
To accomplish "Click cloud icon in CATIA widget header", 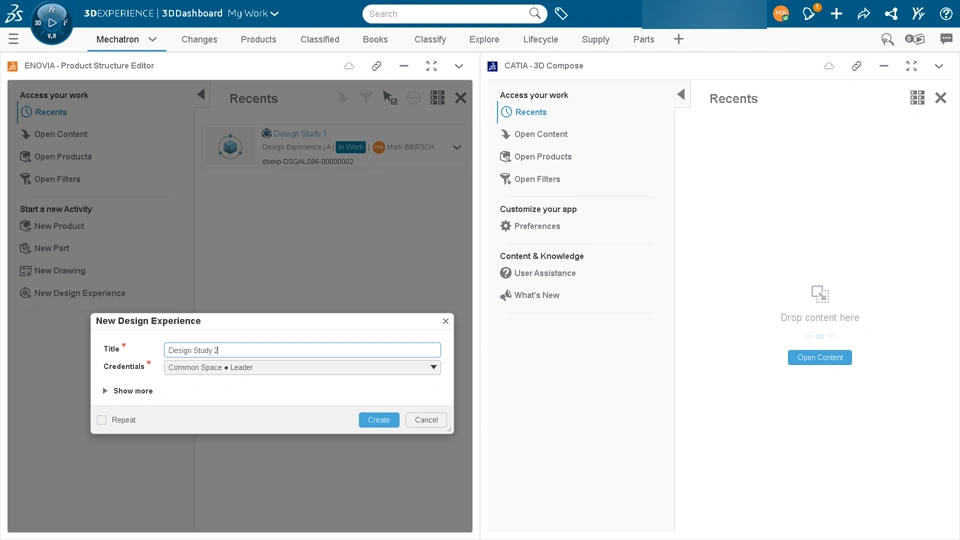I will [829, 66].
